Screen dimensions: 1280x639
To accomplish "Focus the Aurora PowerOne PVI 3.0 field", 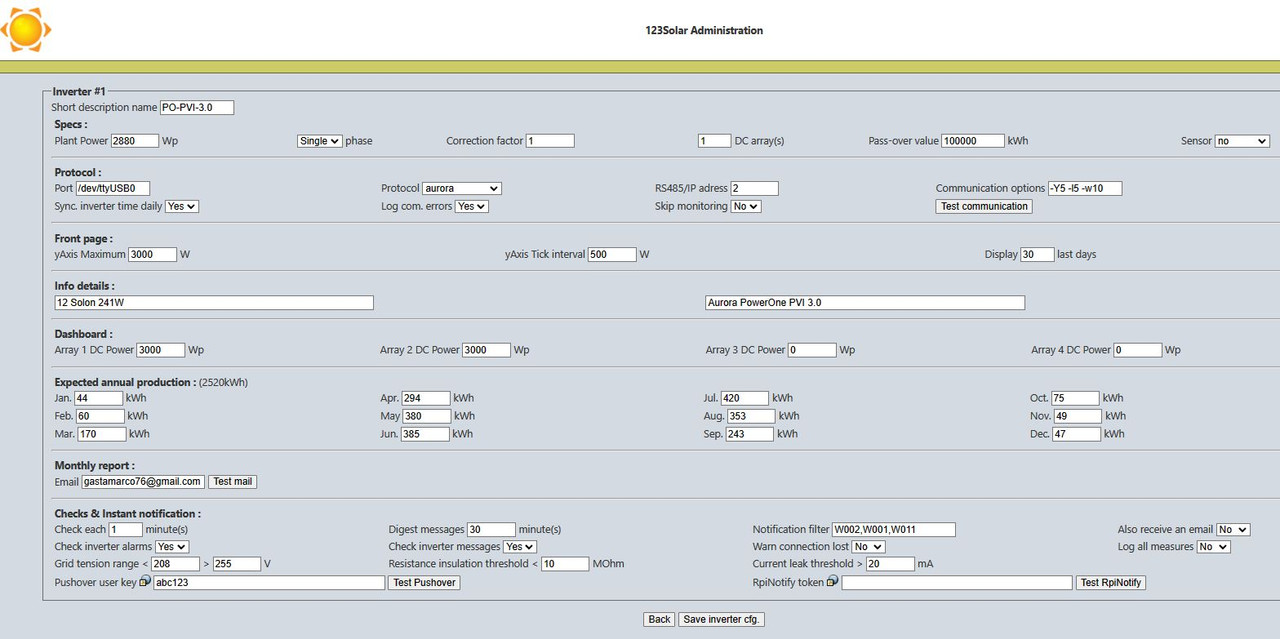I will pyautogui.click(x=865, y=302).
